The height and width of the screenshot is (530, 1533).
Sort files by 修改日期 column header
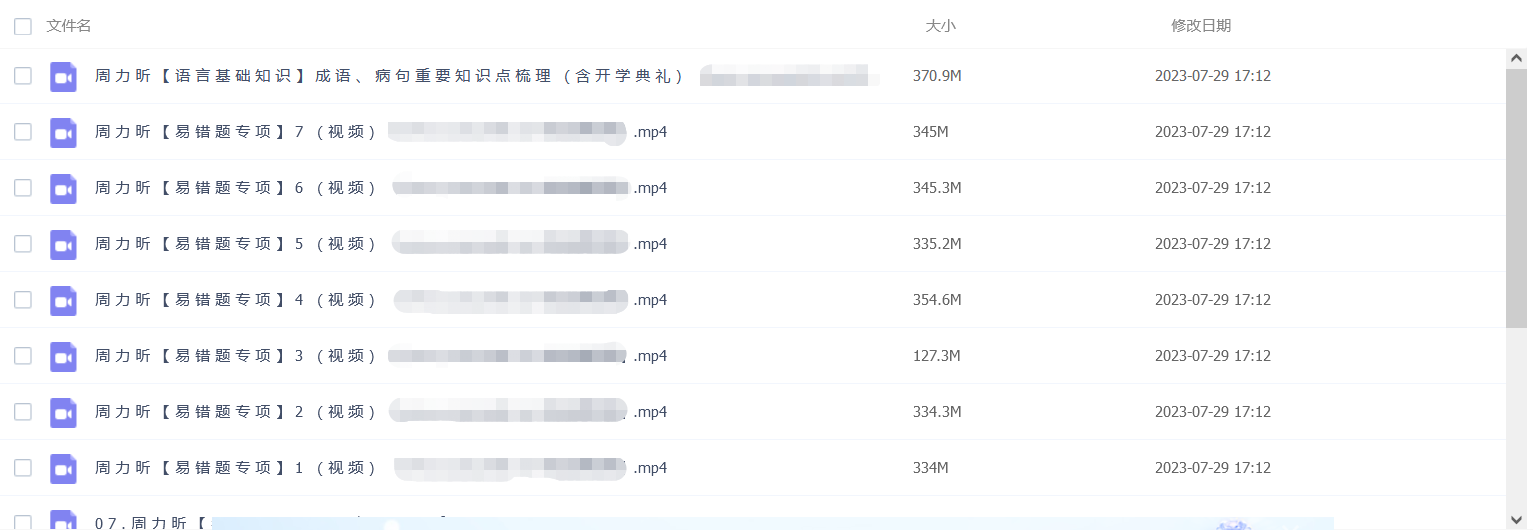[x=1201, y=26]
